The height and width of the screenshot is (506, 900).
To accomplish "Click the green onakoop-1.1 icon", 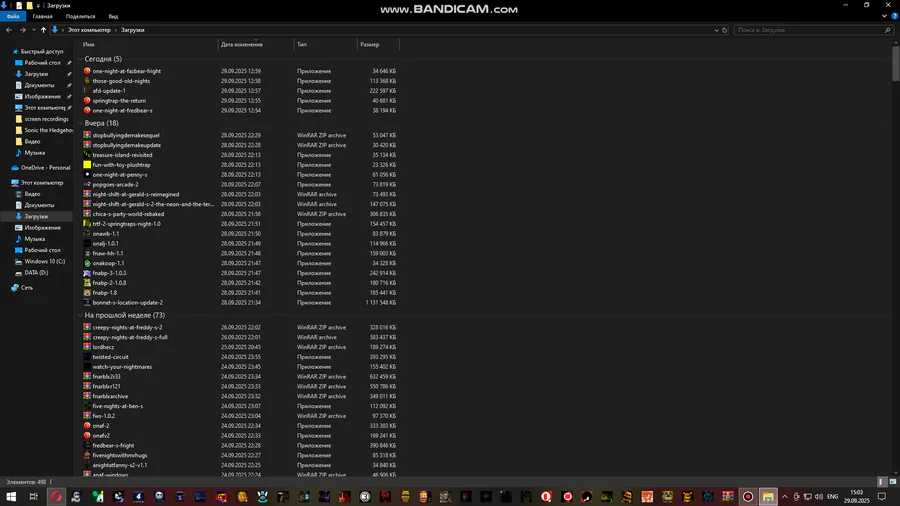I will [x=87, y=263].
